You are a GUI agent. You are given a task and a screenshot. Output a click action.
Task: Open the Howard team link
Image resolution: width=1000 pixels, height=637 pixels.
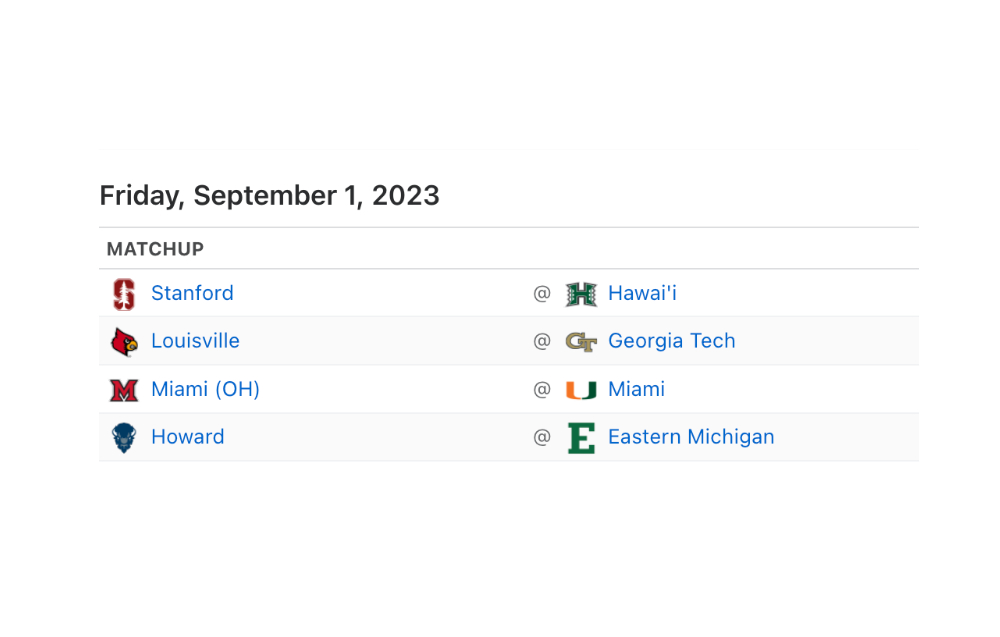pyautogui.click(x=188, y=437)
